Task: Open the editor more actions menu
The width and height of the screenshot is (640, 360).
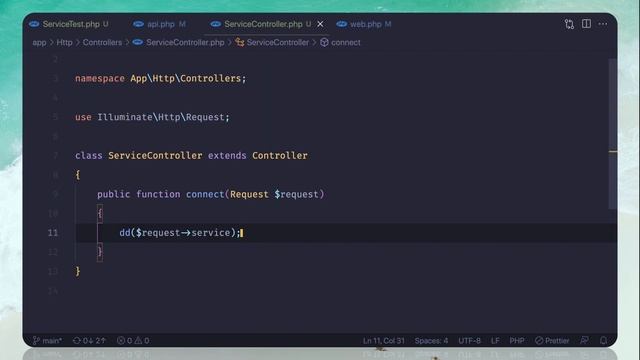Action: [602, 24]
